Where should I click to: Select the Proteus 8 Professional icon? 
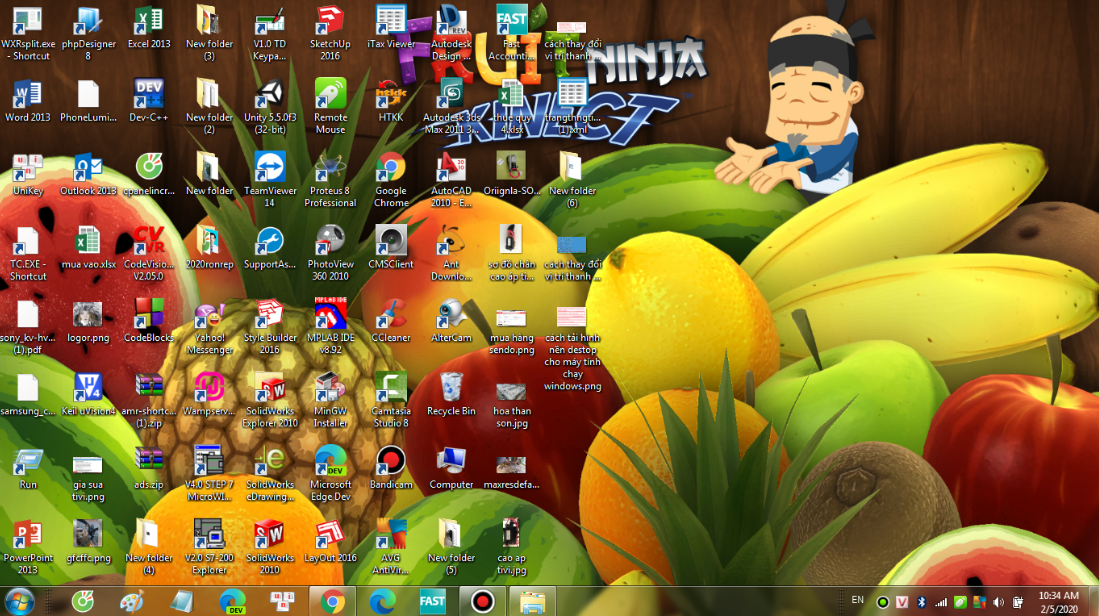(330, 168)
